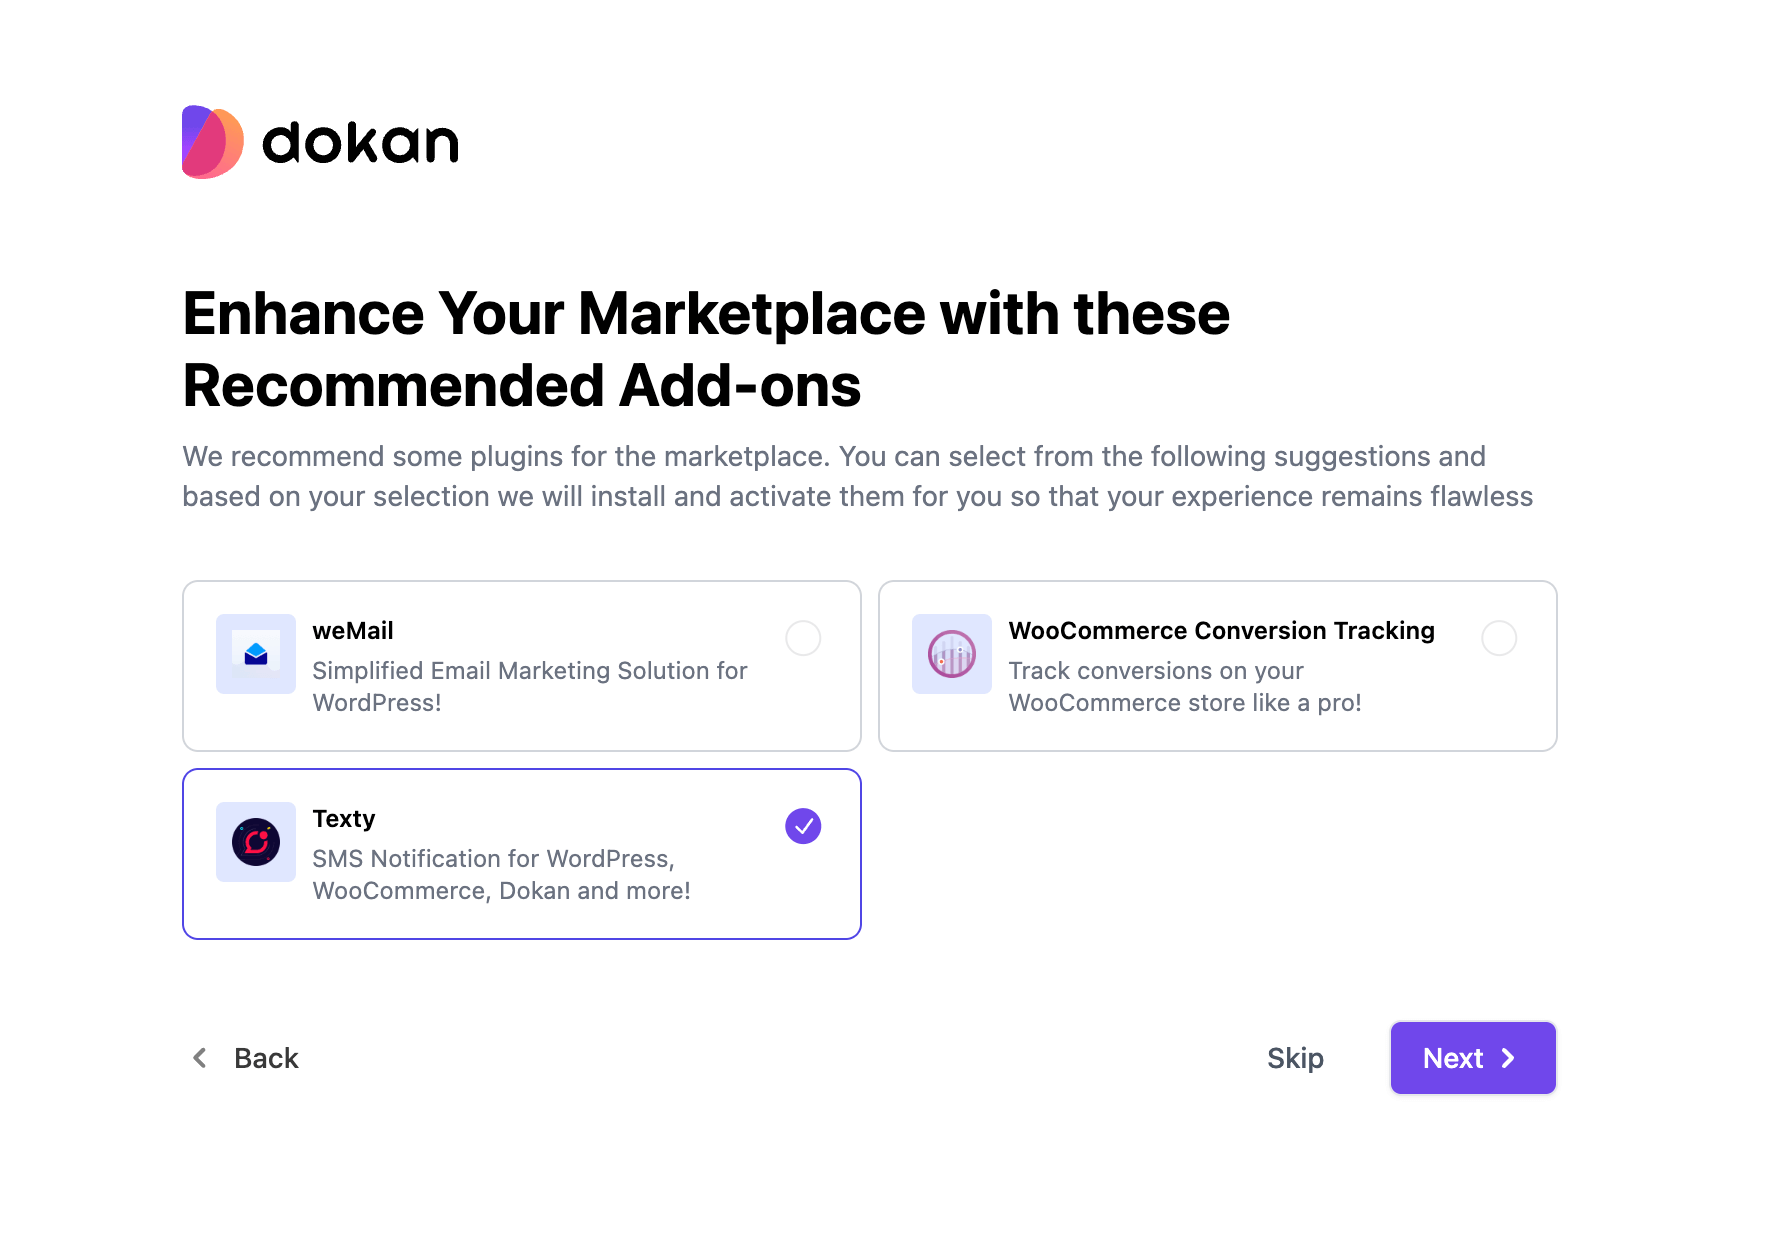The width and height of the screenshot is (1792, 1250).
Task: Select the WooCommerce Conversion Tracking radio circle
Action: pos(1499,638)
